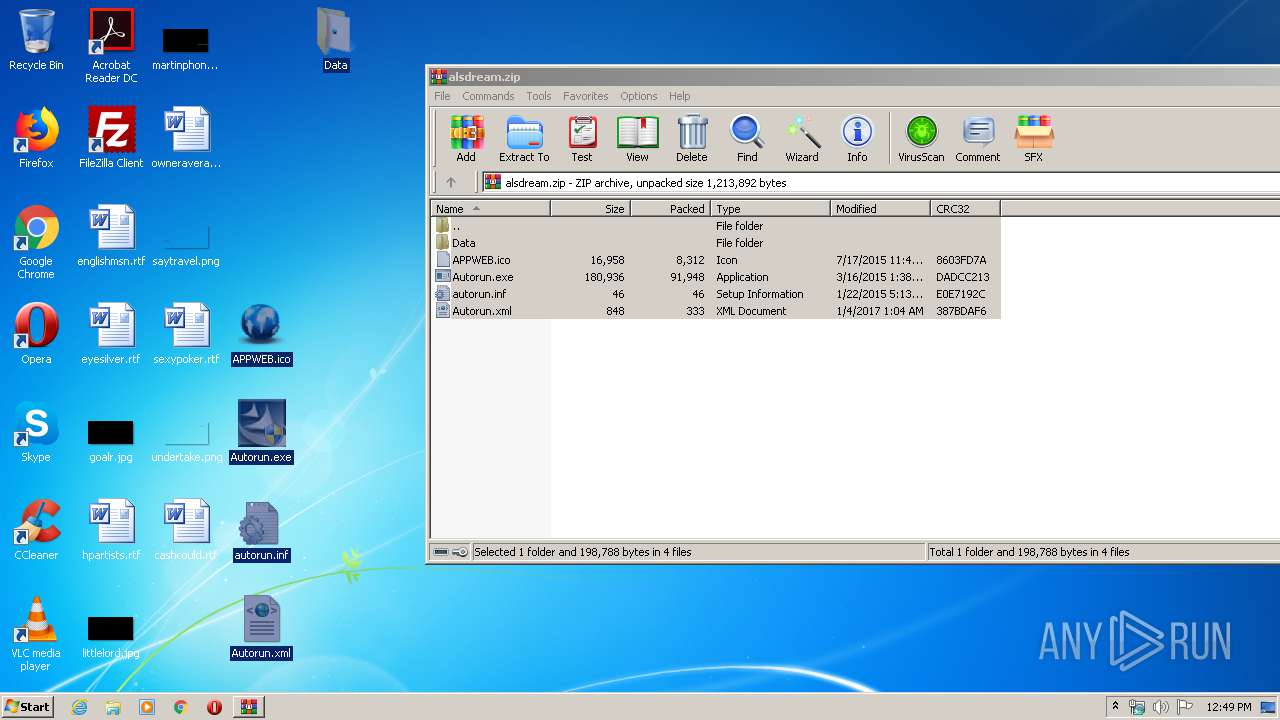
Task: Select APPWEB.ico file on desktop
Action: click(x=261, y=334)
